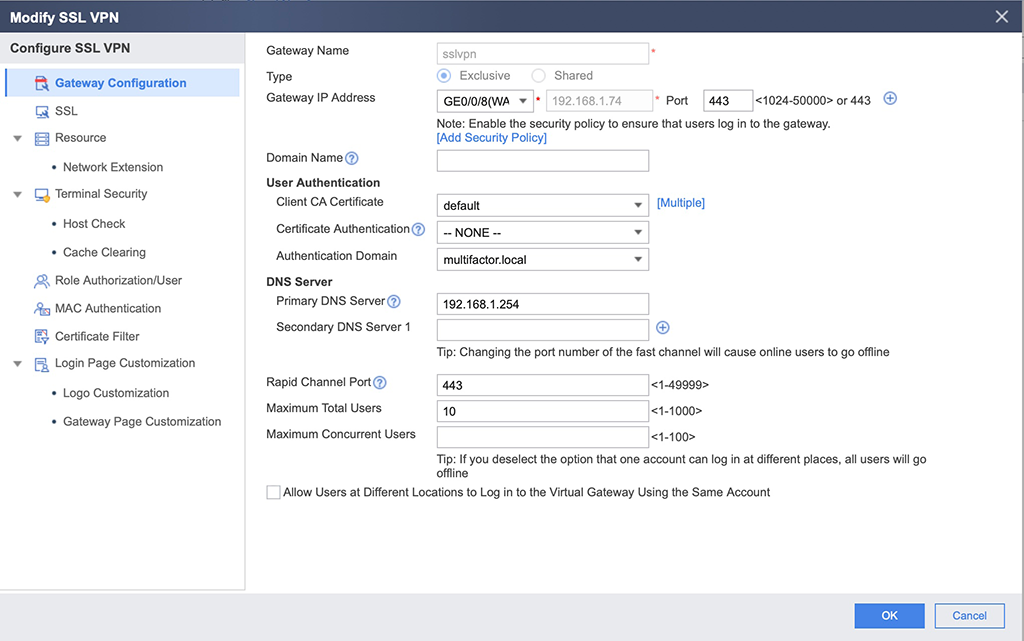Screen dimensions: 1024x641
Task: Click the help icon beside Certificate Authentication
Action: click(x=419, y=230)
